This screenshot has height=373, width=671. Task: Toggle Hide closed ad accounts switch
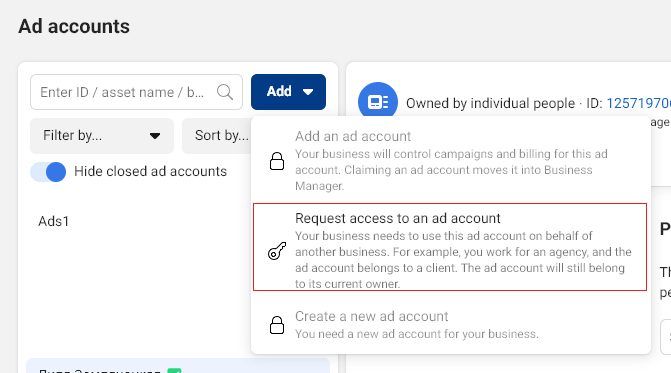[48, 172]
